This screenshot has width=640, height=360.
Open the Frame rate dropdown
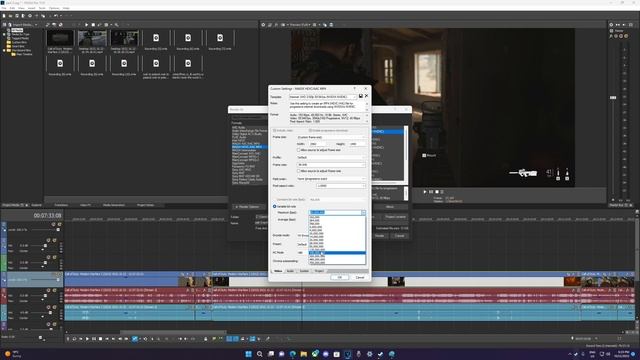click(x=331, y=164)
